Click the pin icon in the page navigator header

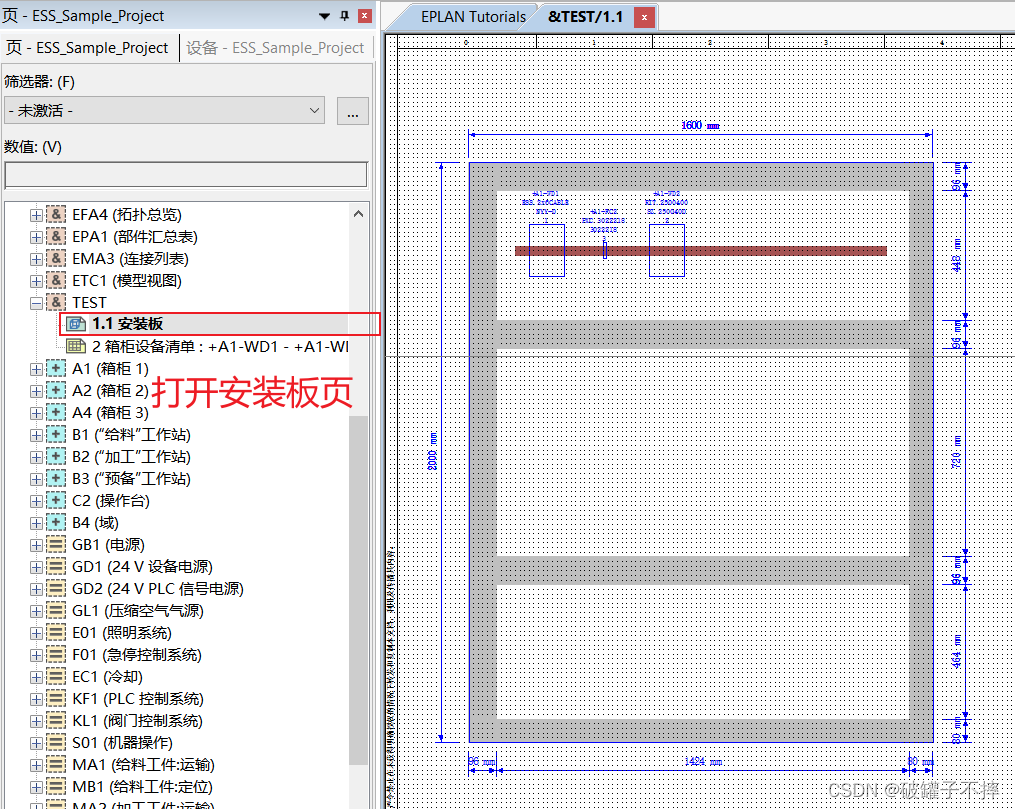(x=345, y=16)
